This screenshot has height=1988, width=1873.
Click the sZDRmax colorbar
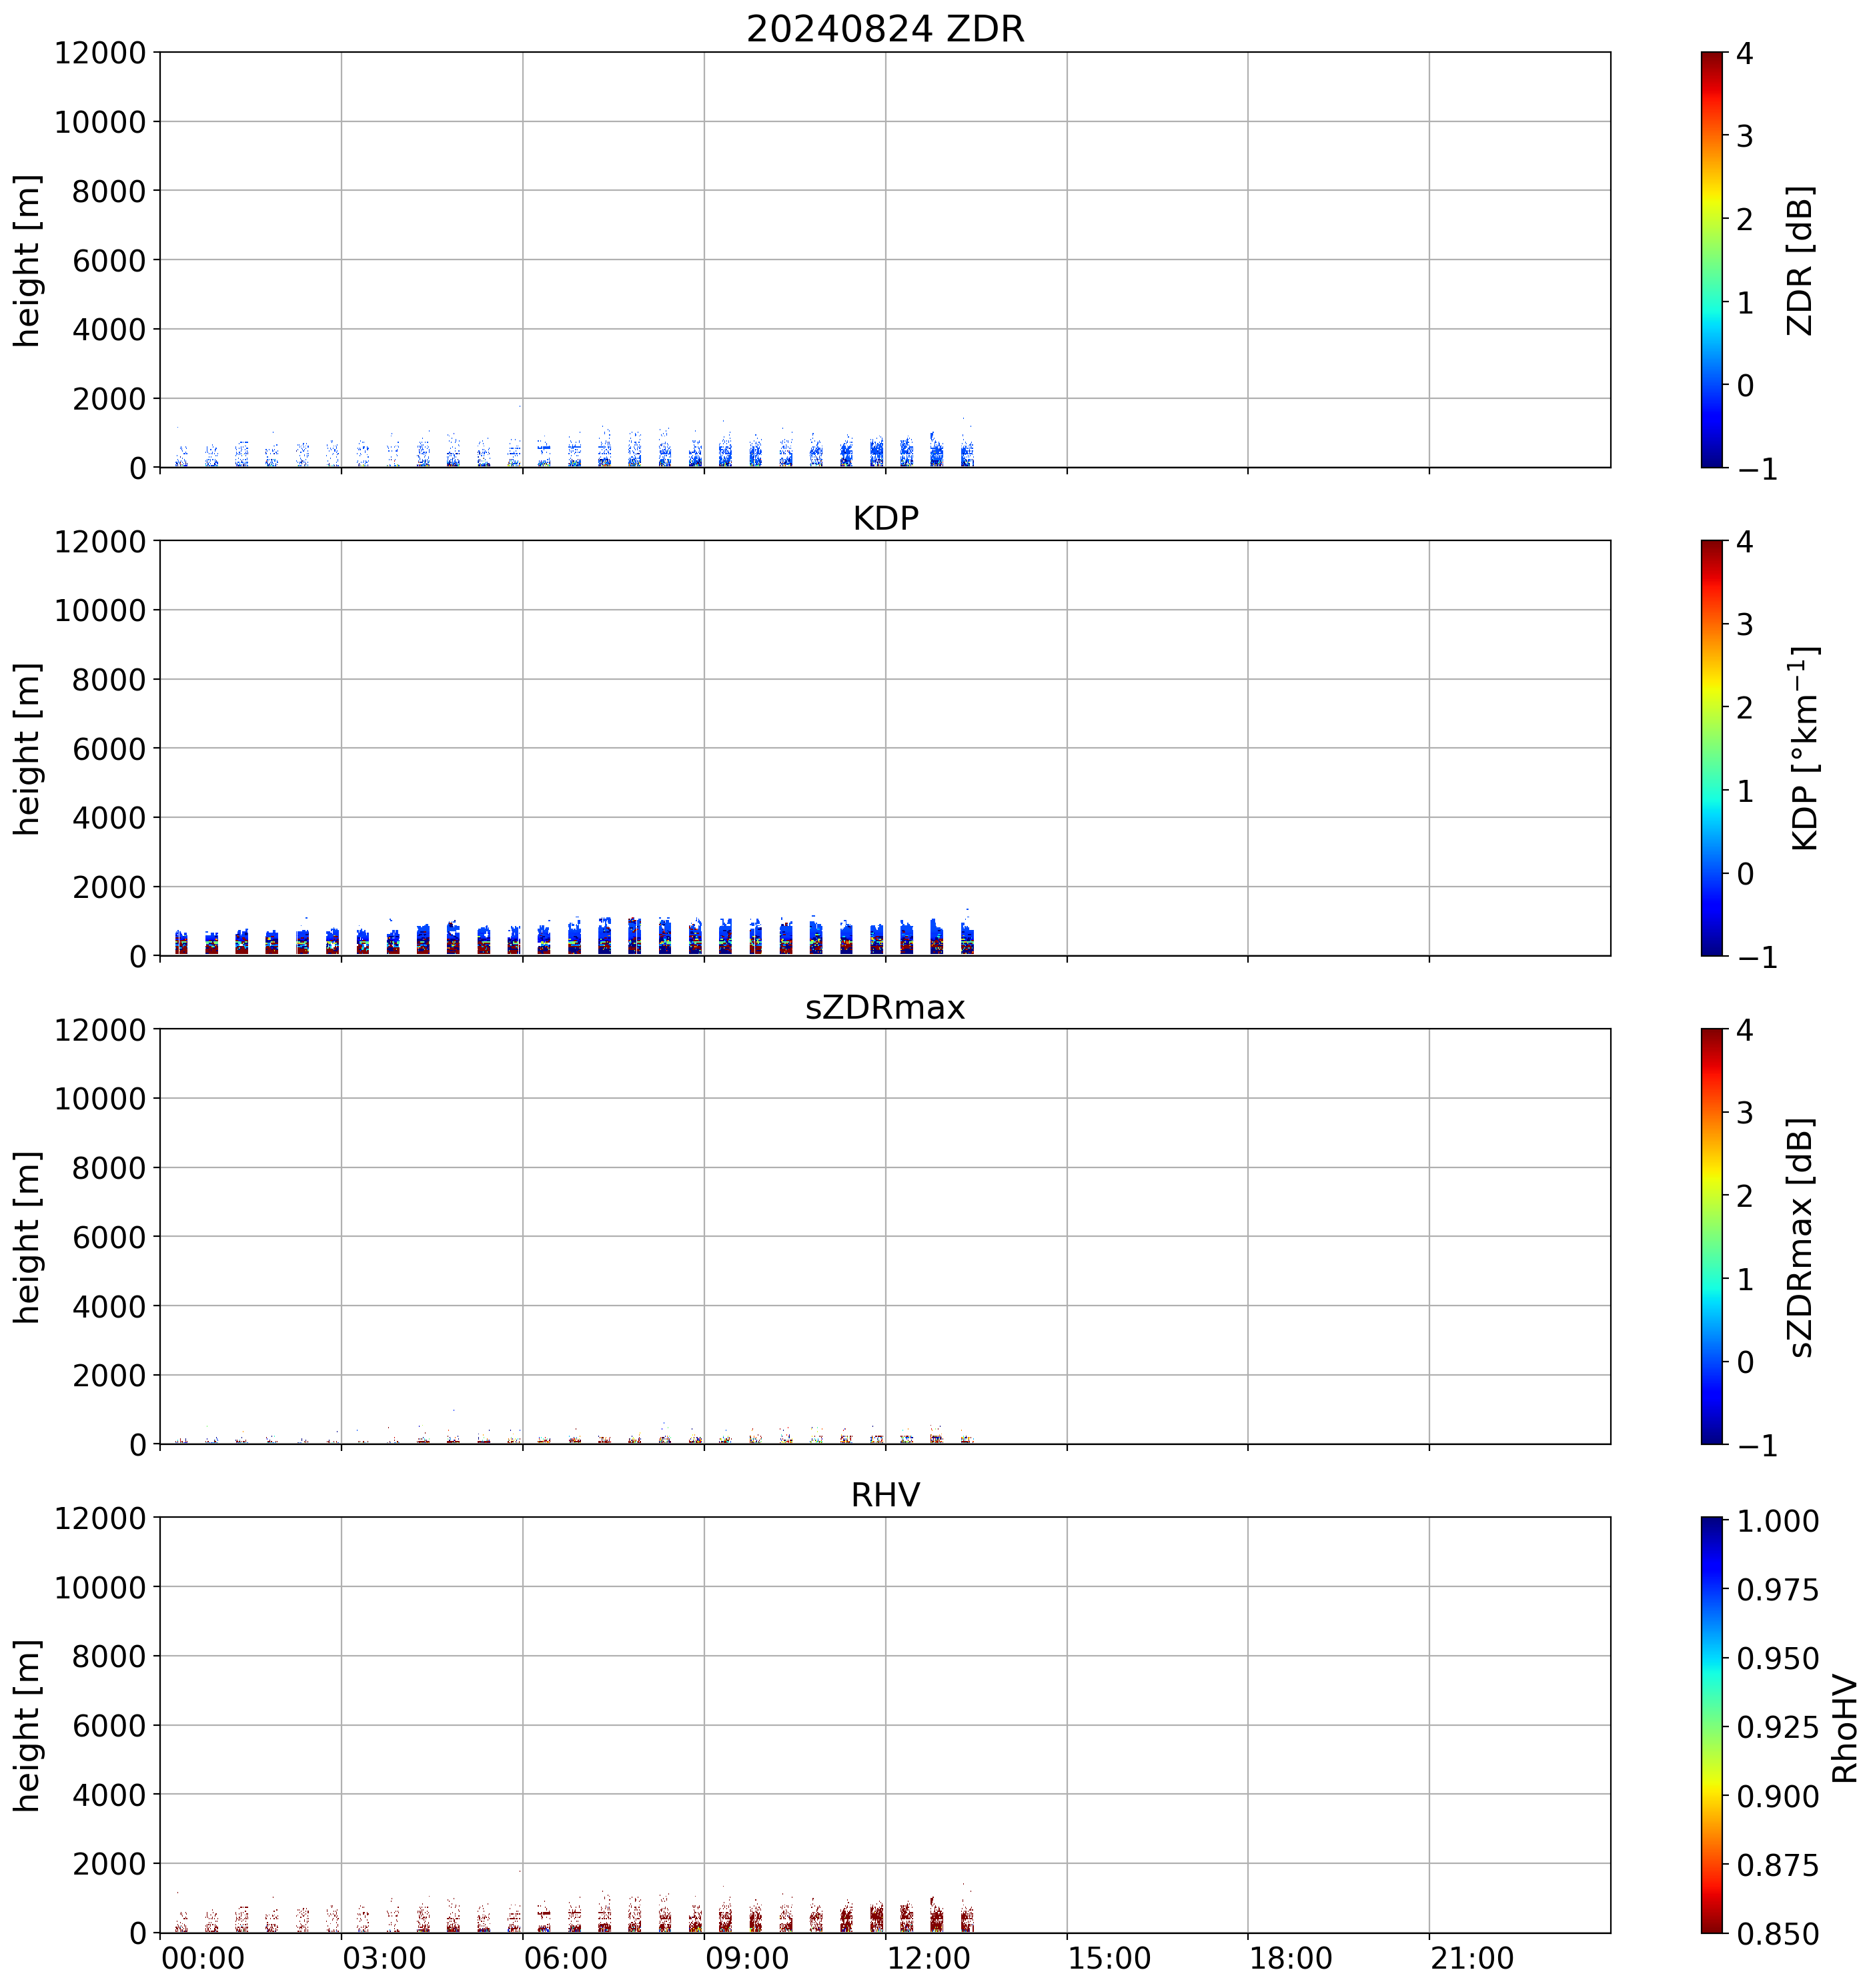coord(1711,1236)
